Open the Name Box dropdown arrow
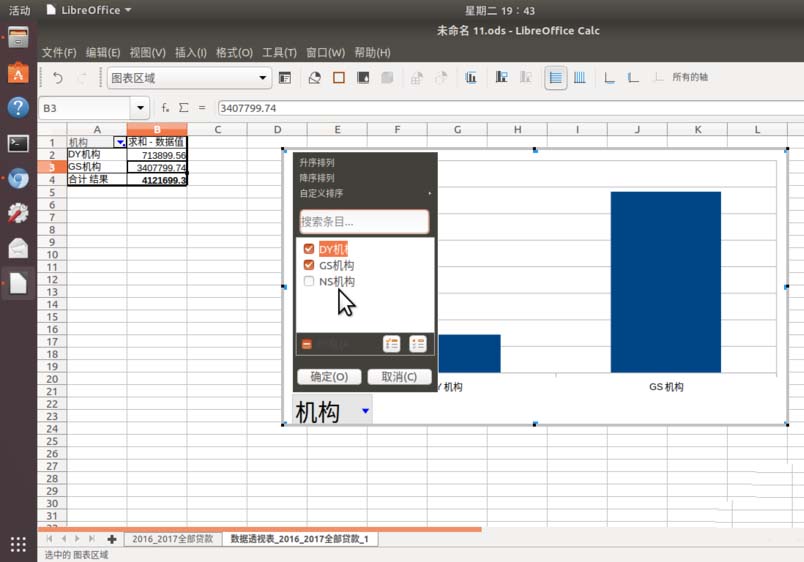Image resolution: width=804 pixels, height=562 pixels. pos(141,108)
